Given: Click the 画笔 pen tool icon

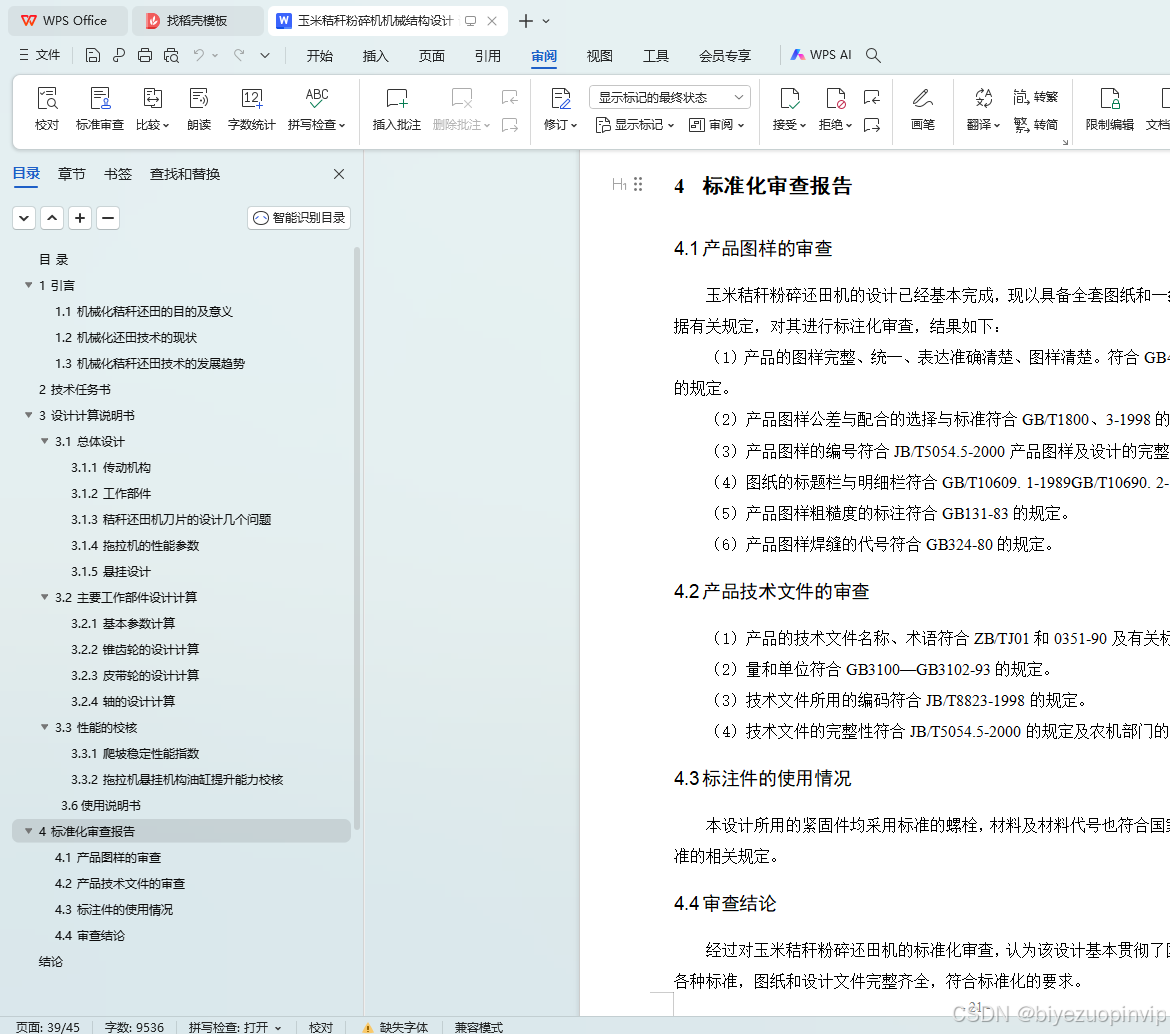Looking at the screenshot, I should click(923, 108).
